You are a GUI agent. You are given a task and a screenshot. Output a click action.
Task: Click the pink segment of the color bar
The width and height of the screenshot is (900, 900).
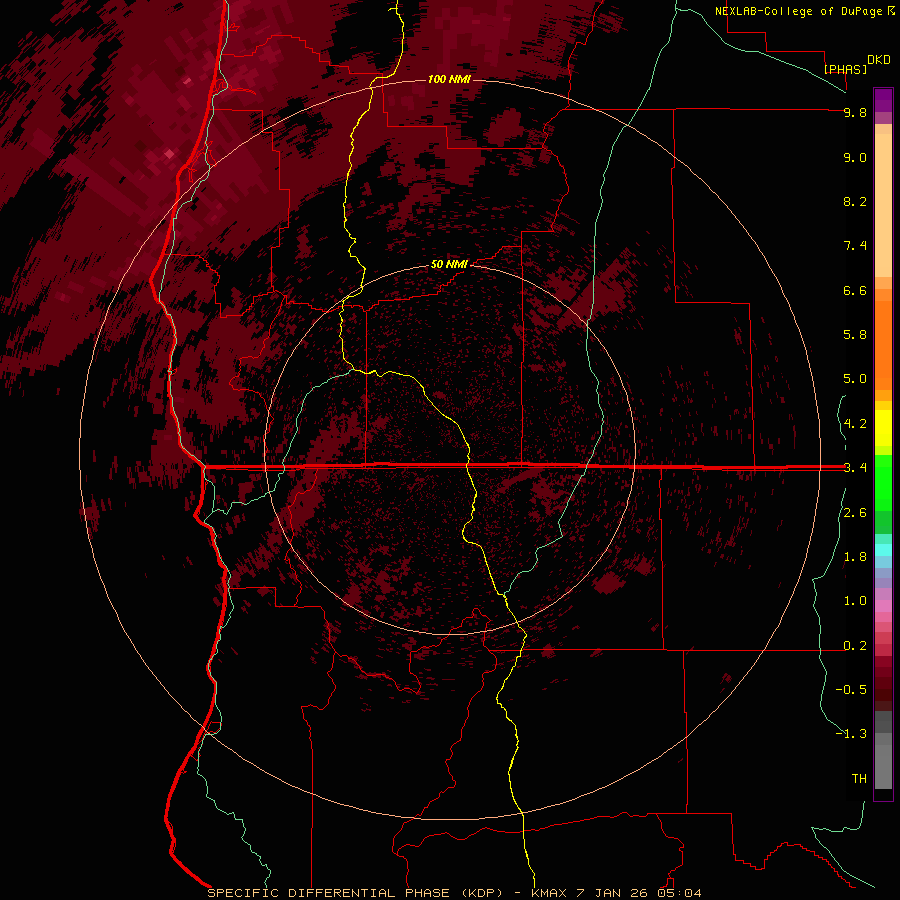point(883,606)
